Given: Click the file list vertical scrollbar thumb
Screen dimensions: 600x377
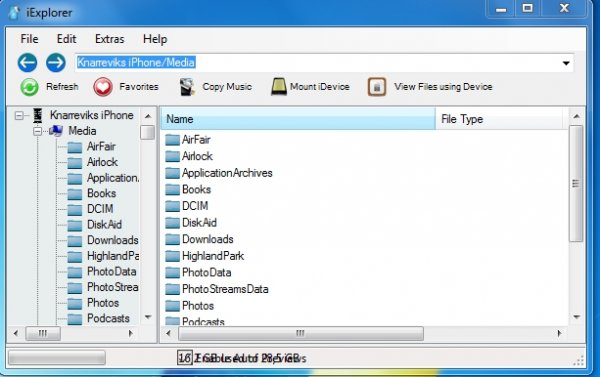Looking at the screenshot, I should pos(576,184).
